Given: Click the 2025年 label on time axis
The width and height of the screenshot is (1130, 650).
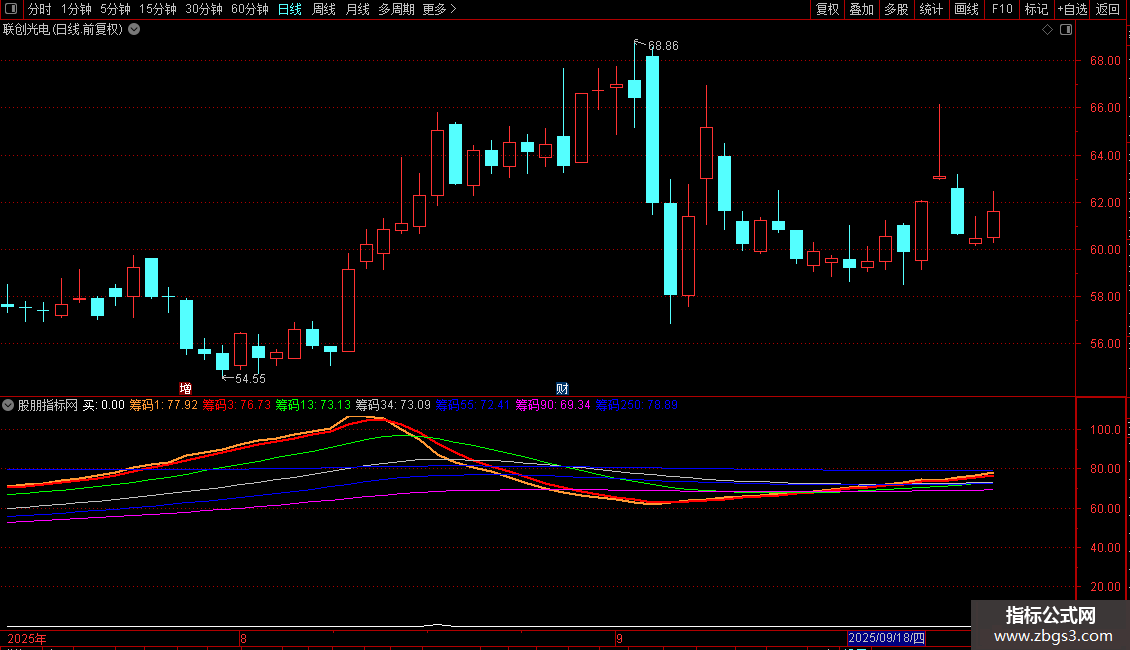Looking at the screenshot, I should click(x=27, y=639).
